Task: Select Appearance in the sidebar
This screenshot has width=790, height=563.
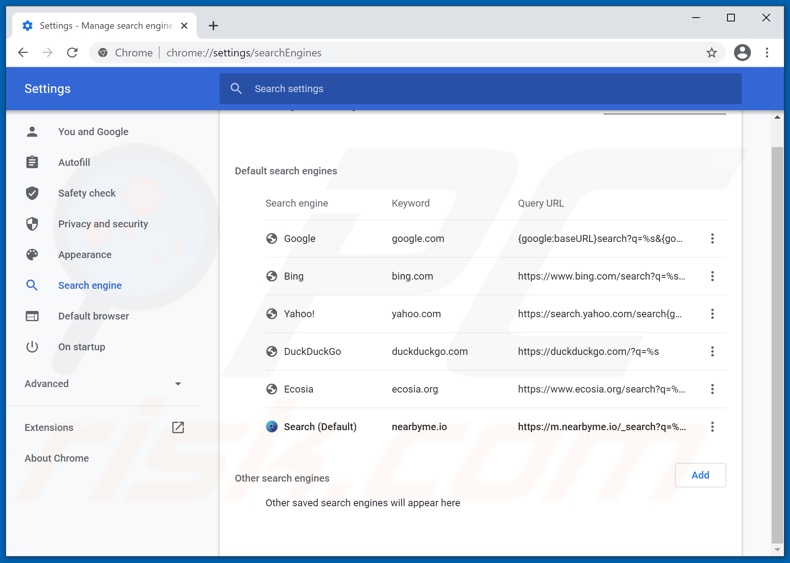Action: click(85, 255)
